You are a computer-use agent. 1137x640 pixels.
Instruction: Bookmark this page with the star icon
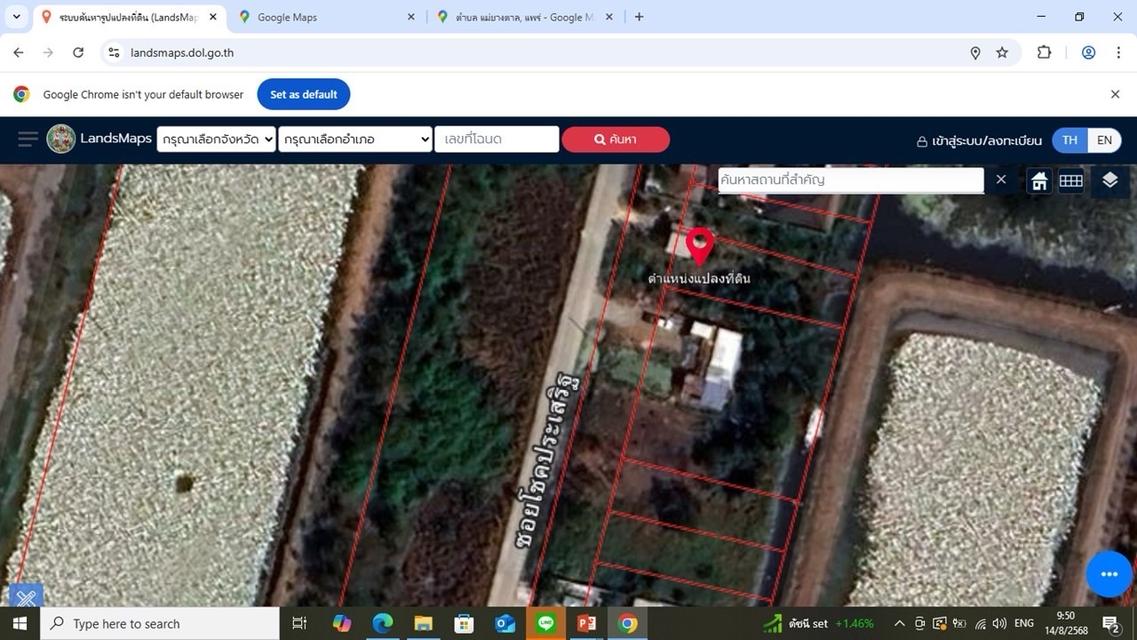point(1002,53)
